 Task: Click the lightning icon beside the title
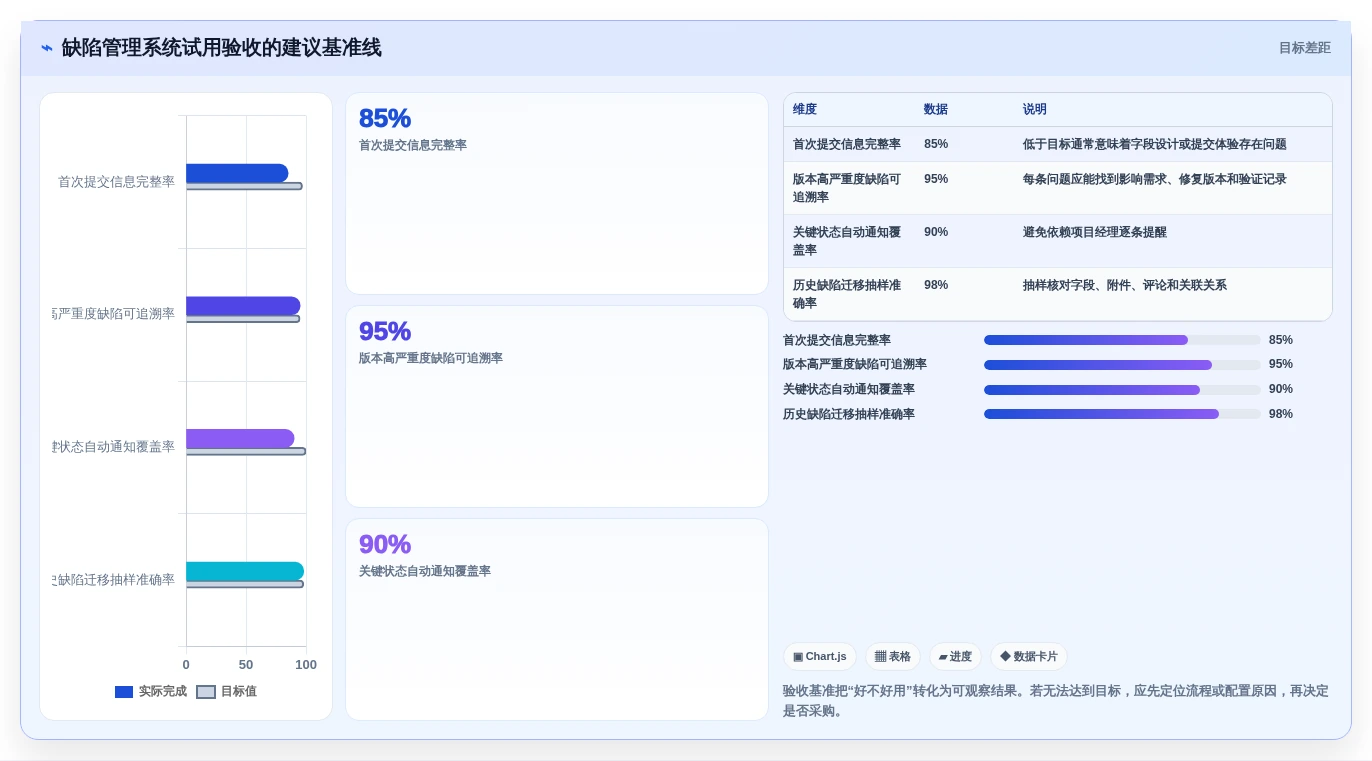47,48
